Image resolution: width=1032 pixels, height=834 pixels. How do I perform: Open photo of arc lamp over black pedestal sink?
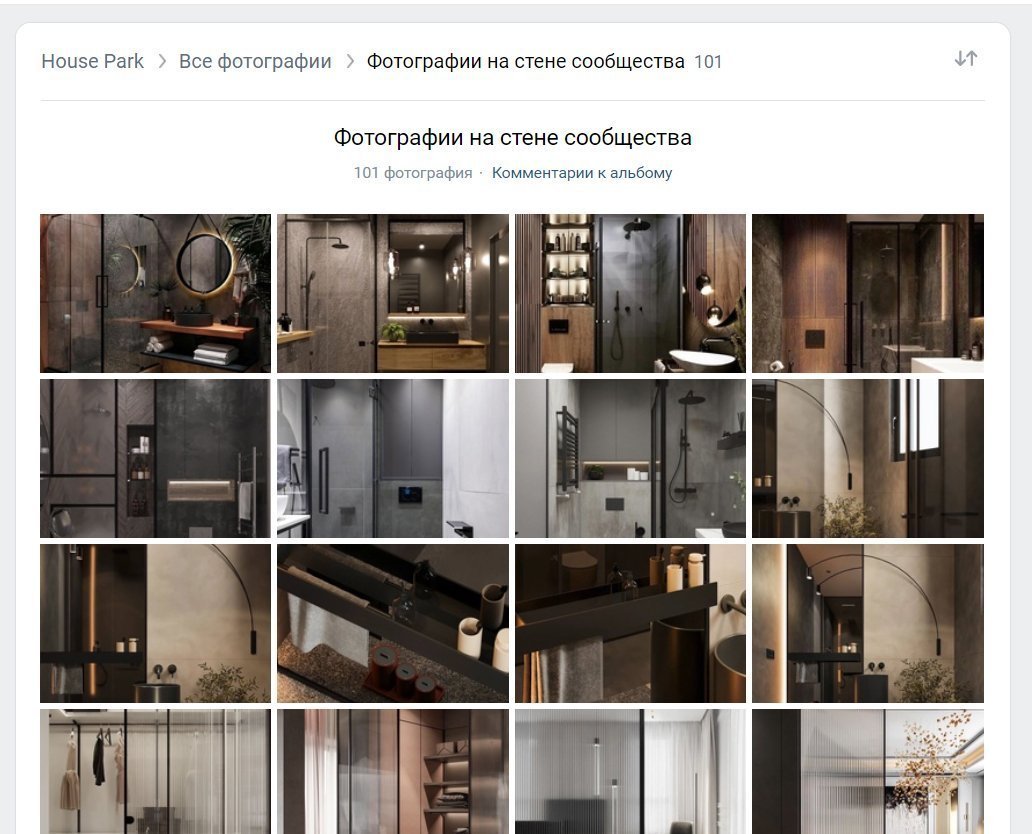(155, 623)
